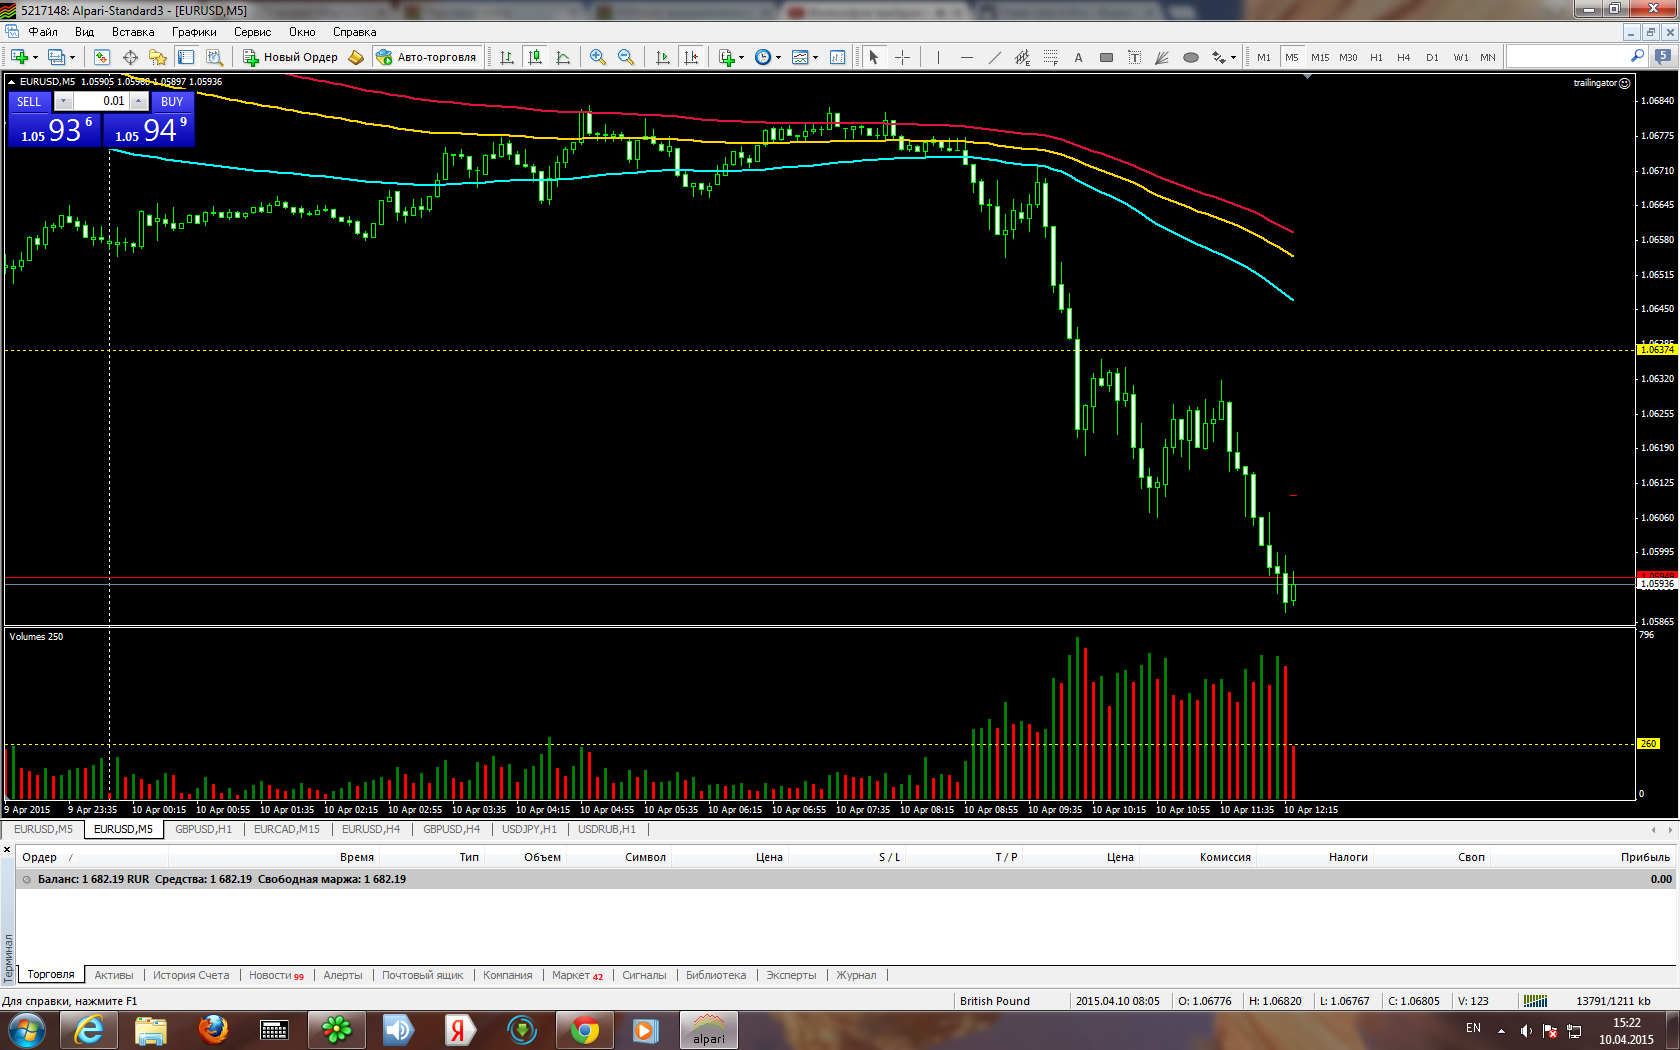
Task: Open the Profiles icon in toolbar
Action: point(57,57)
